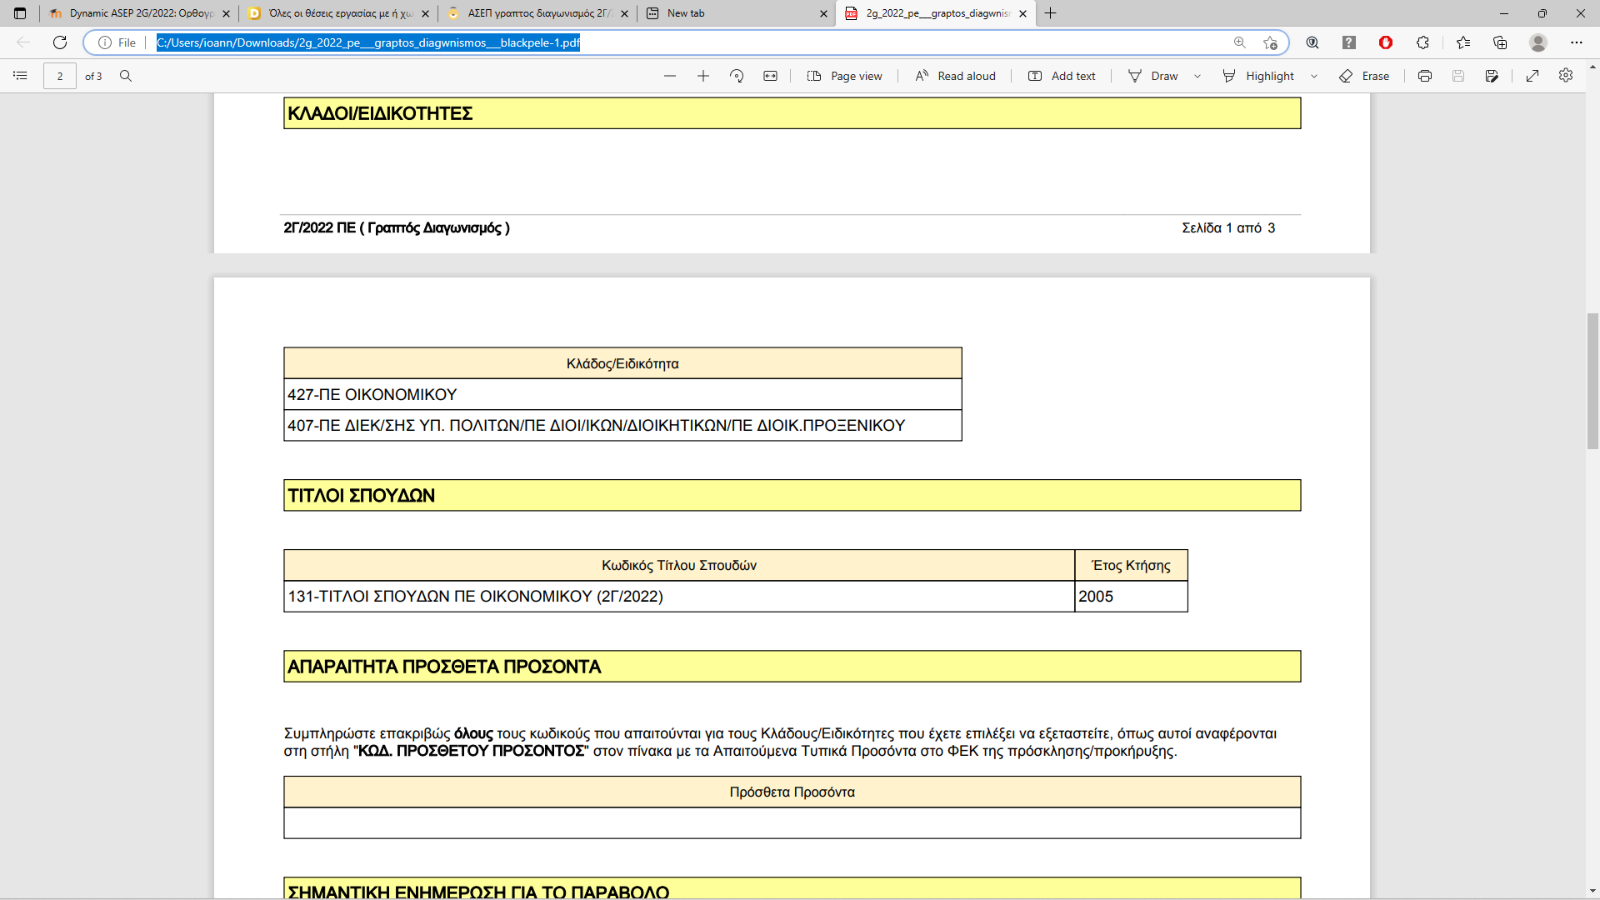Expand the Highlight color dropdown

(x=1314, y=76)
